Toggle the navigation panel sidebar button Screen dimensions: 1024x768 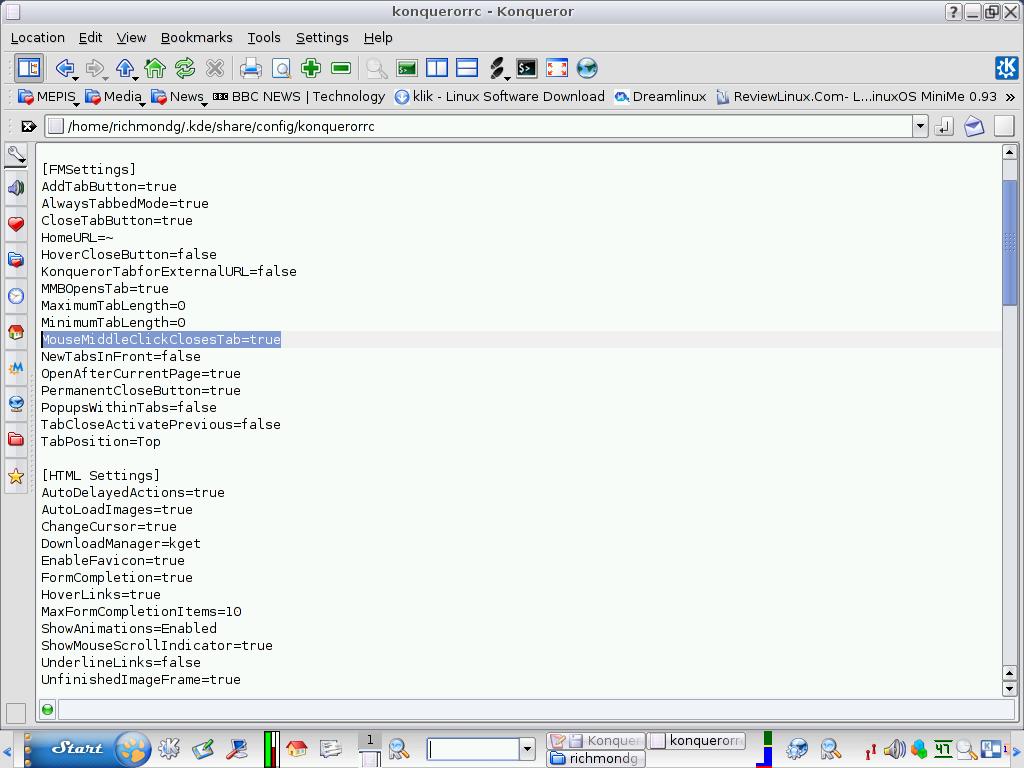[29, 68]
